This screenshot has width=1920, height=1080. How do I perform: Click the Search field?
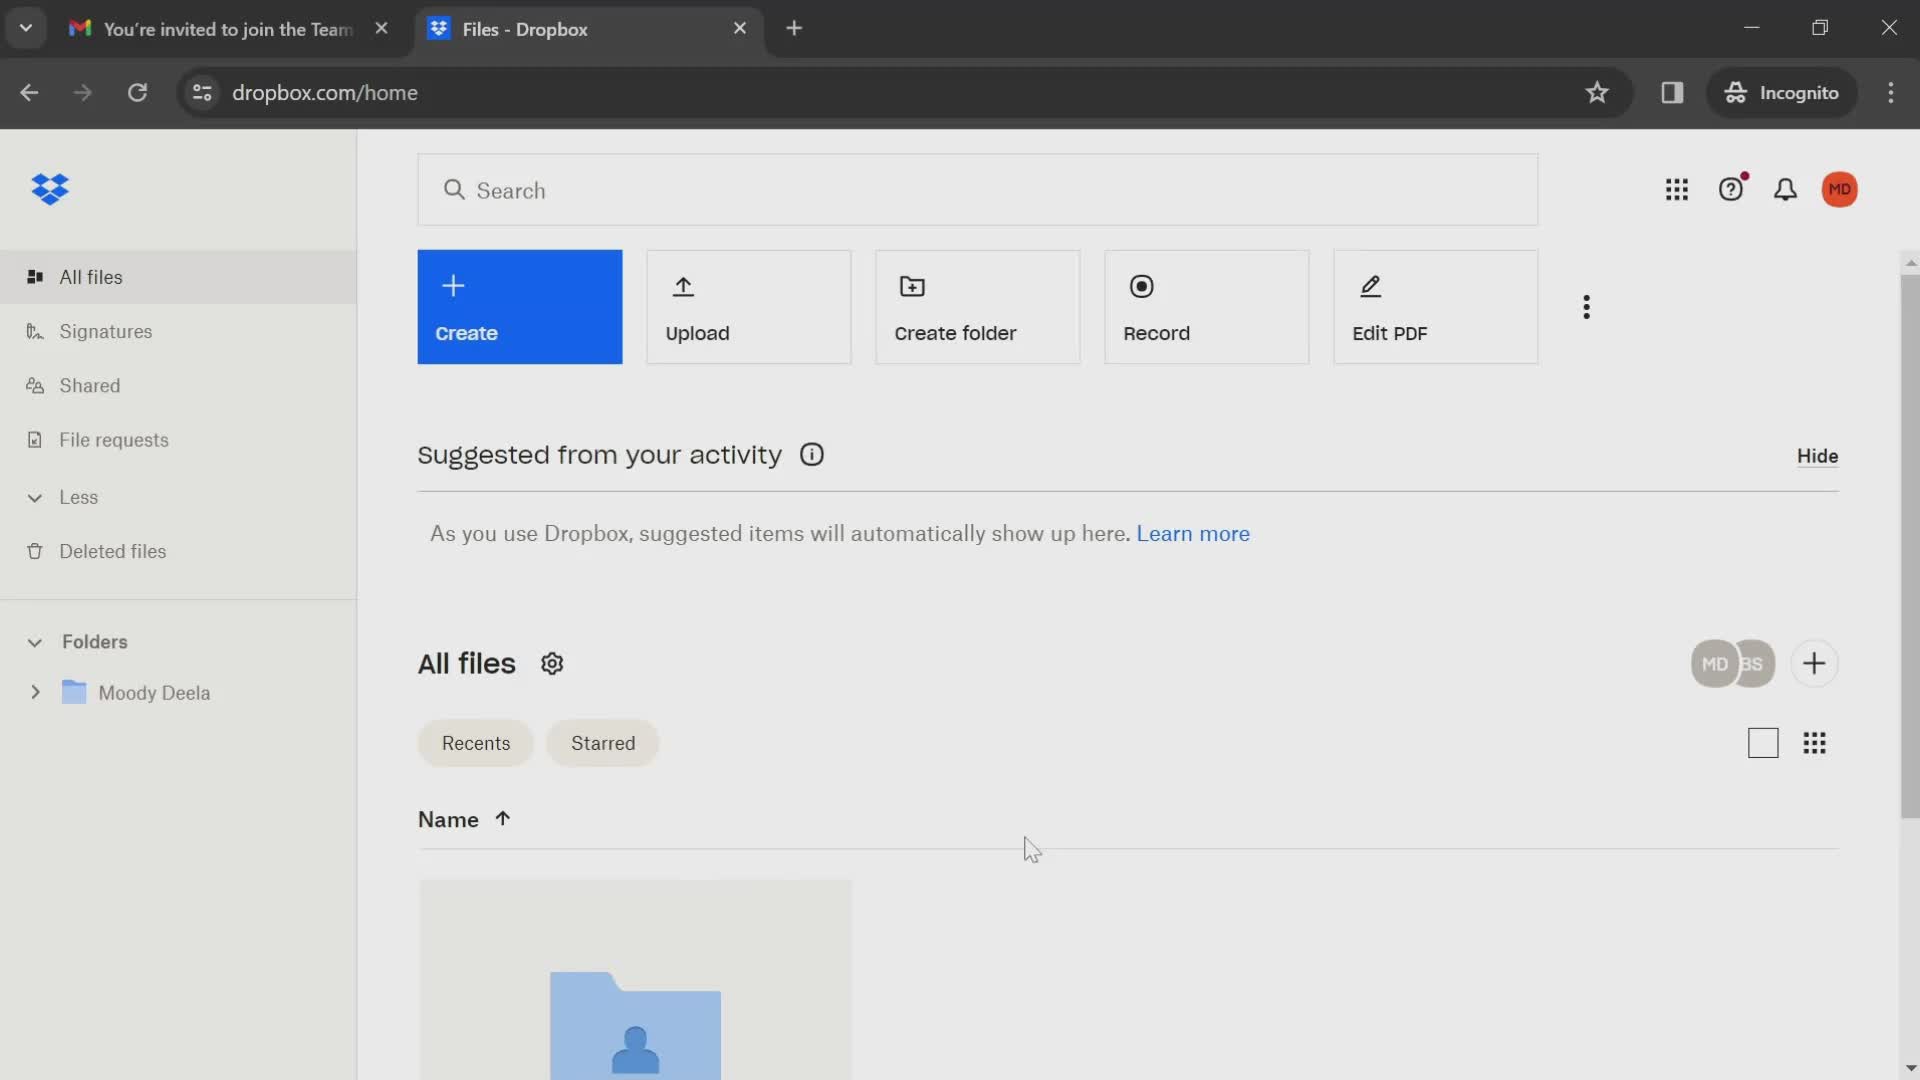pyautogui.click(x=977, y=190)
